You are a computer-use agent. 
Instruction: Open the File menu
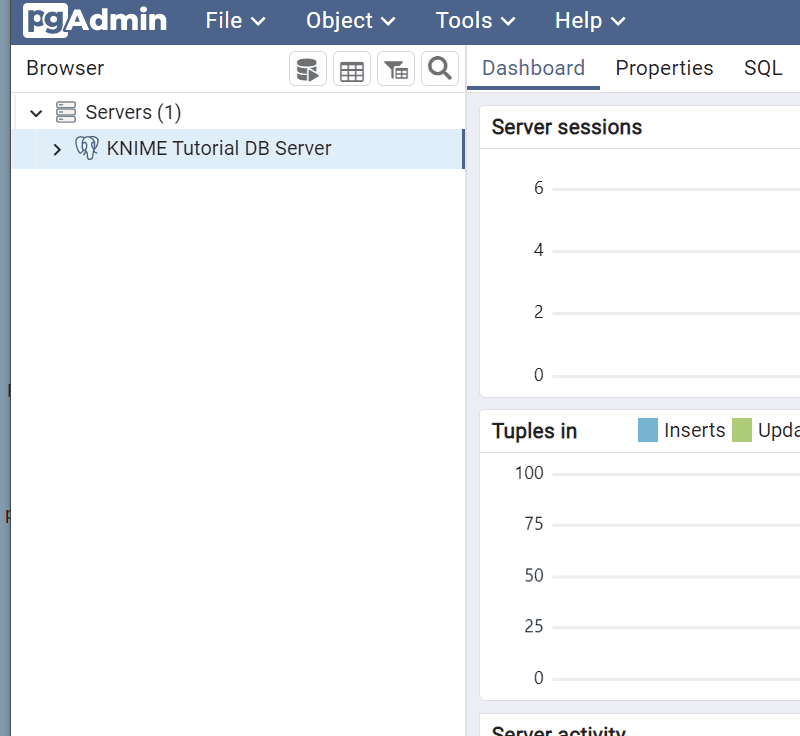coord(235,21)
